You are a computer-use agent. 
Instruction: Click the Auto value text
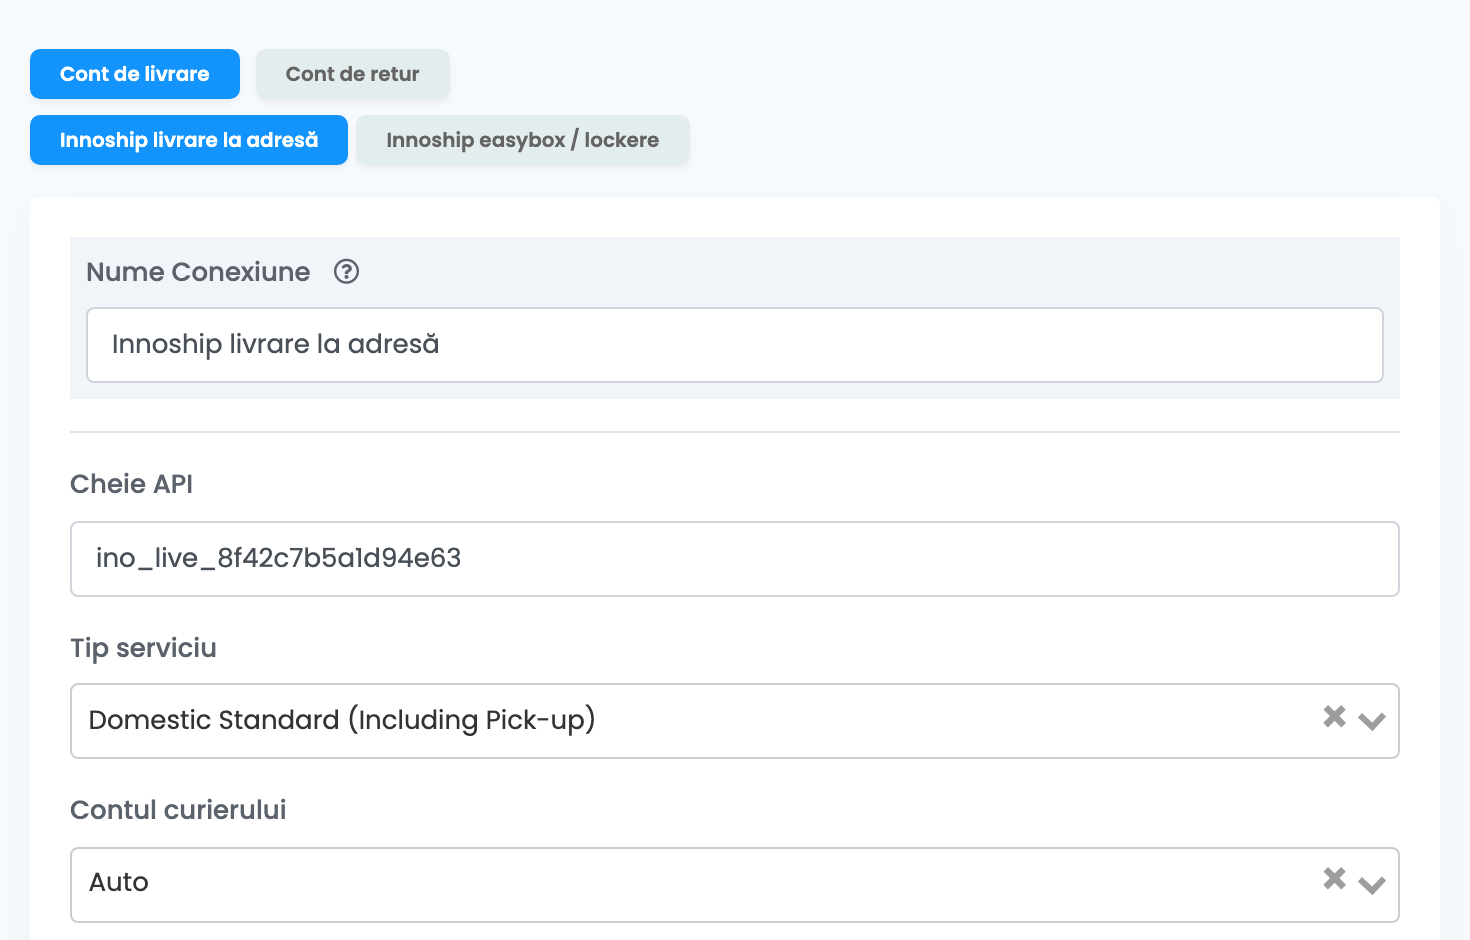[119, 882]
